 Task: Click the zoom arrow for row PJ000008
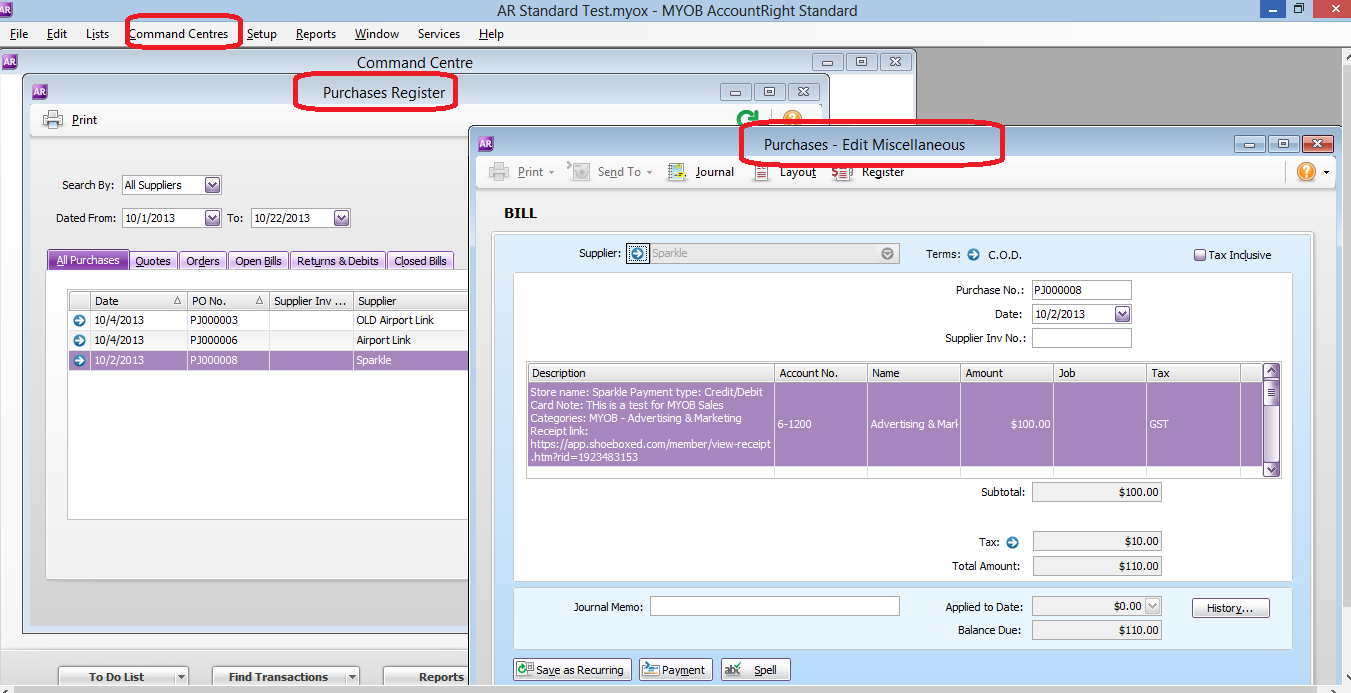coord(79,360)
